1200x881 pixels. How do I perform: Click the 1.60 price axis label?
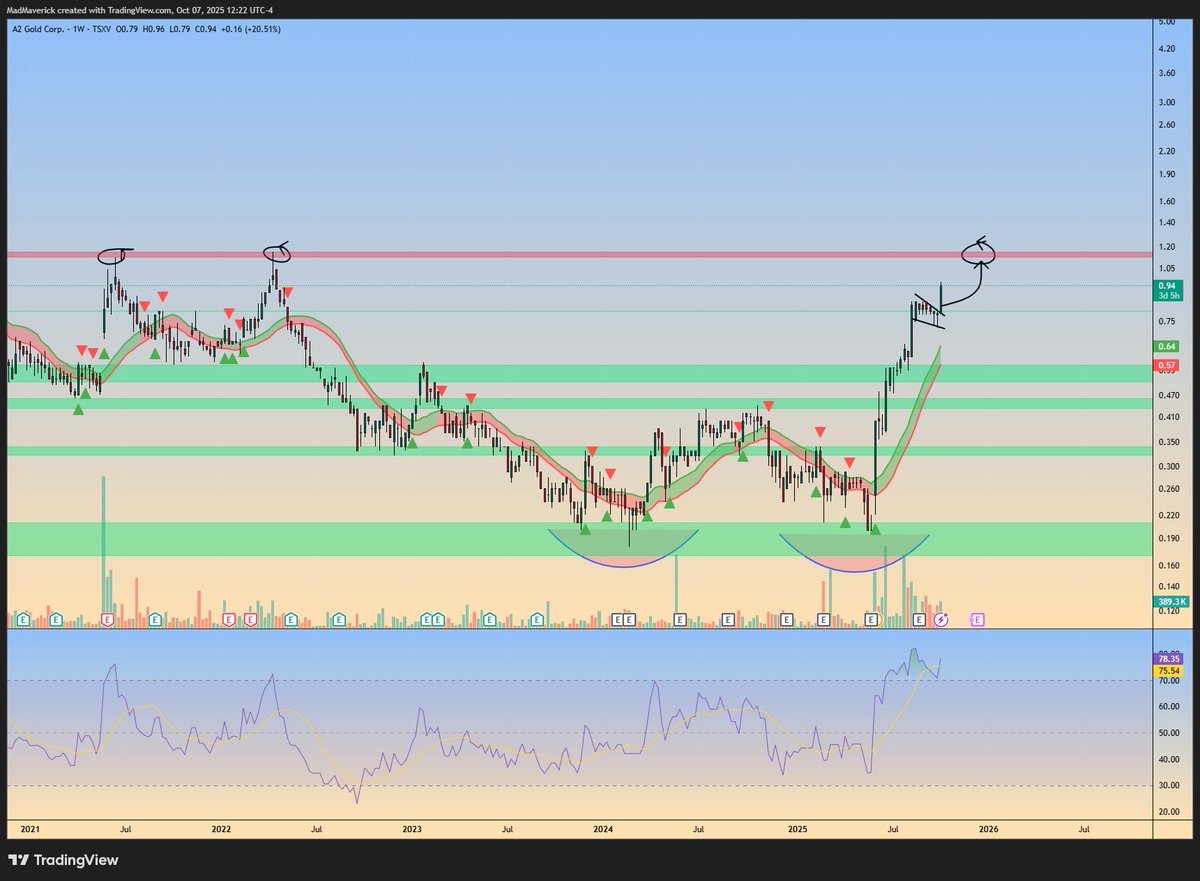coord(1166,200)
